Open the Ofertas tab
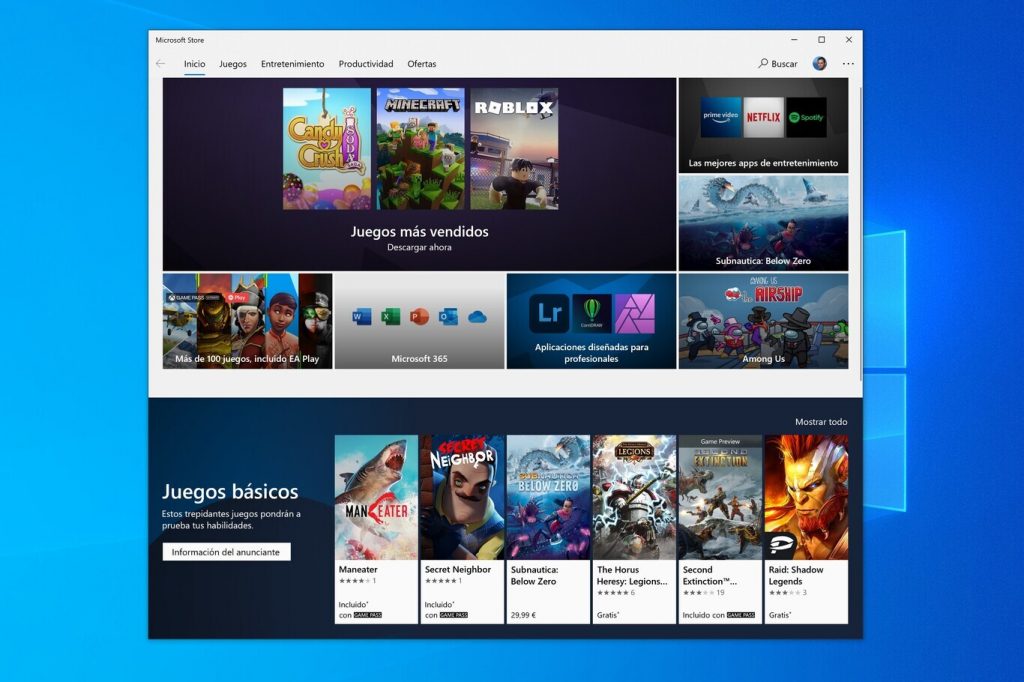The height and width of the screenshot is (682, 1024). click(421, 64)
